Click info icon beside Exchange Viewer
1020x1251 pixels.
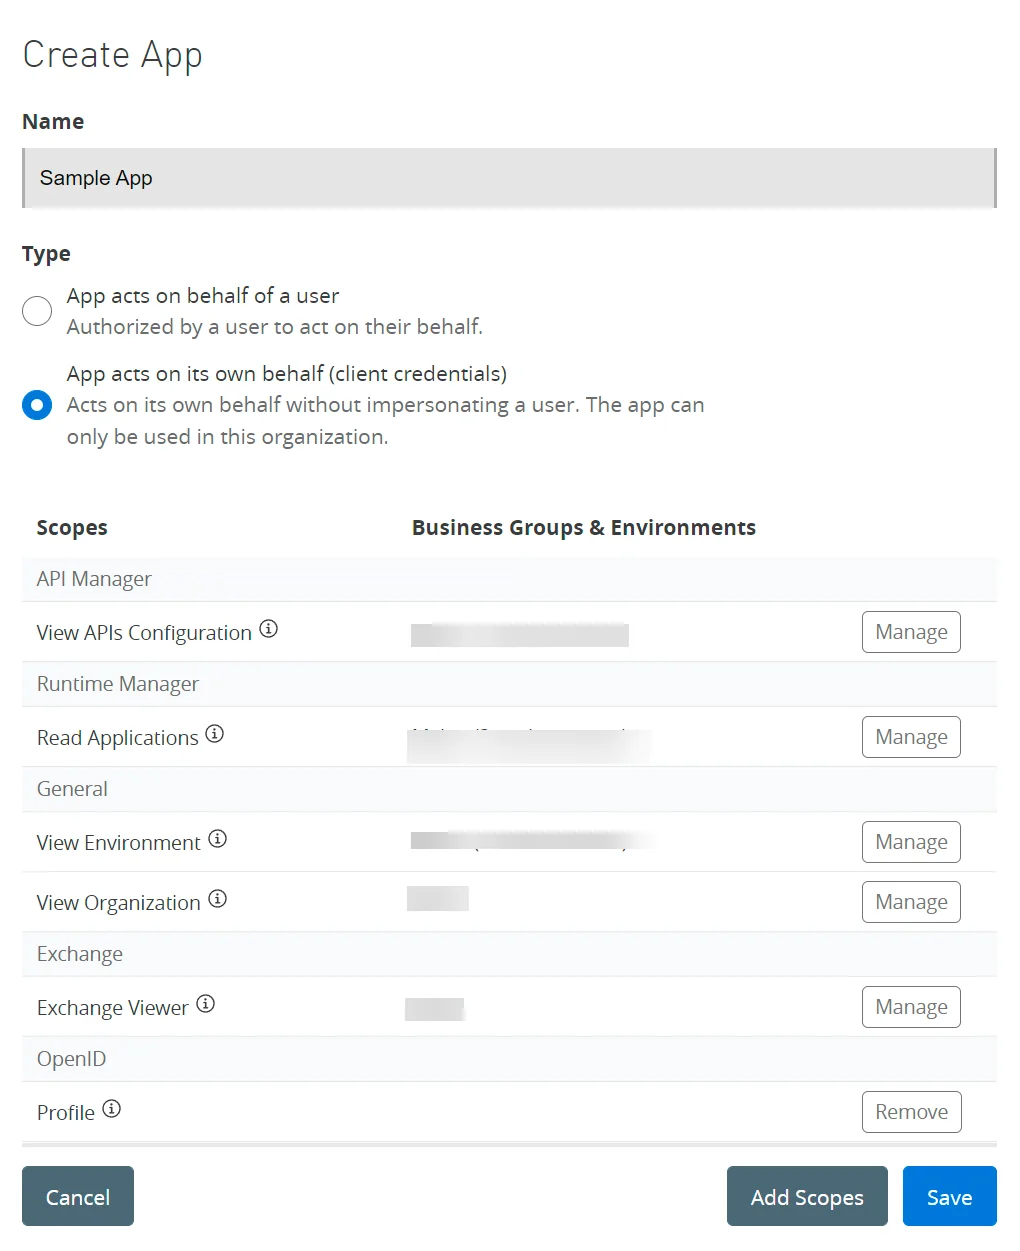(205, 1004)
